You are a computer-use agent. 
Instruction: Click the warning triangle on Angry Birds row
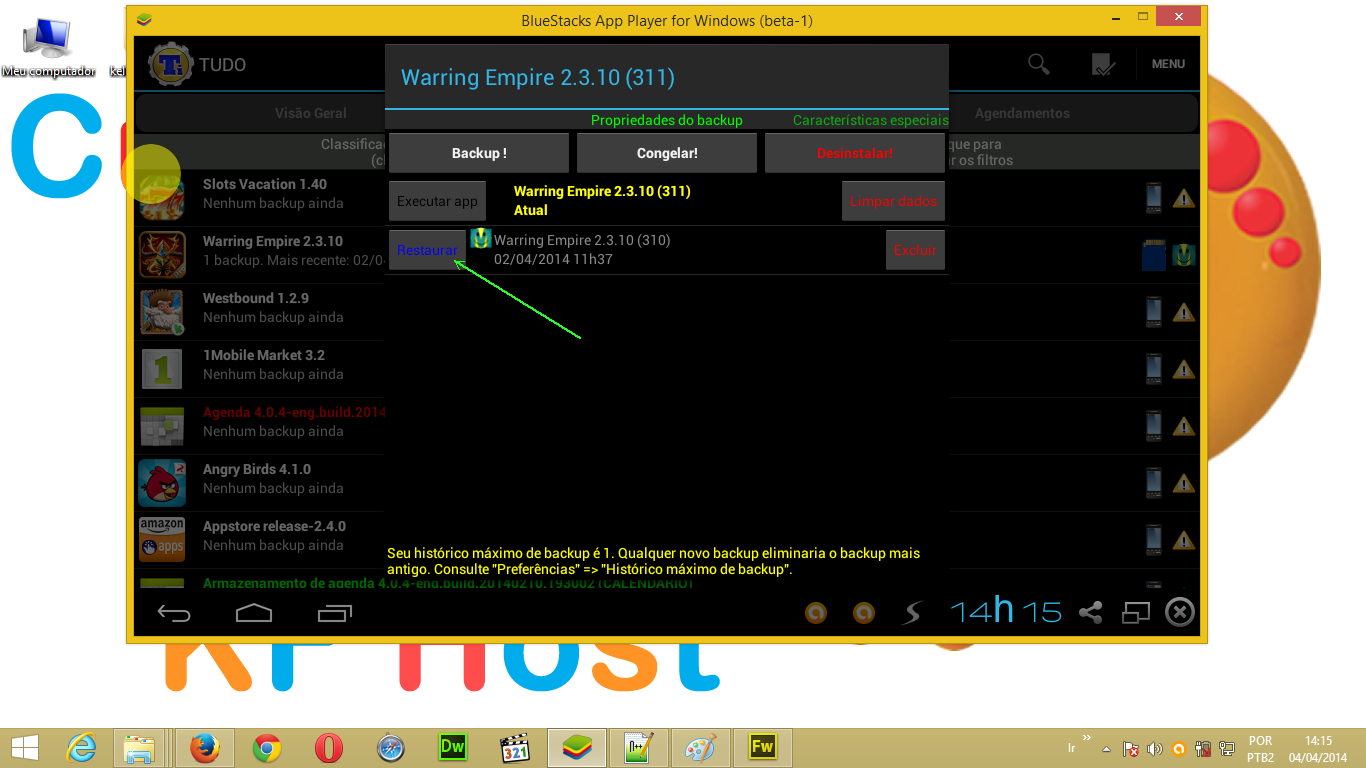tap(1184, 483)
